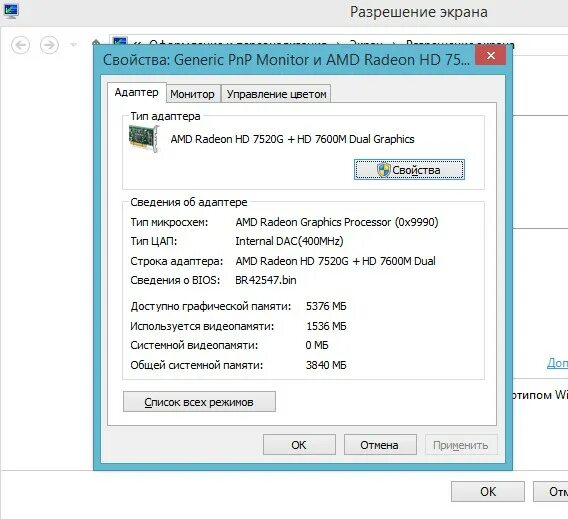568x519 pixels.
Task: Click the Internal DAC(400MHz) value
Action: pos(289,241)
